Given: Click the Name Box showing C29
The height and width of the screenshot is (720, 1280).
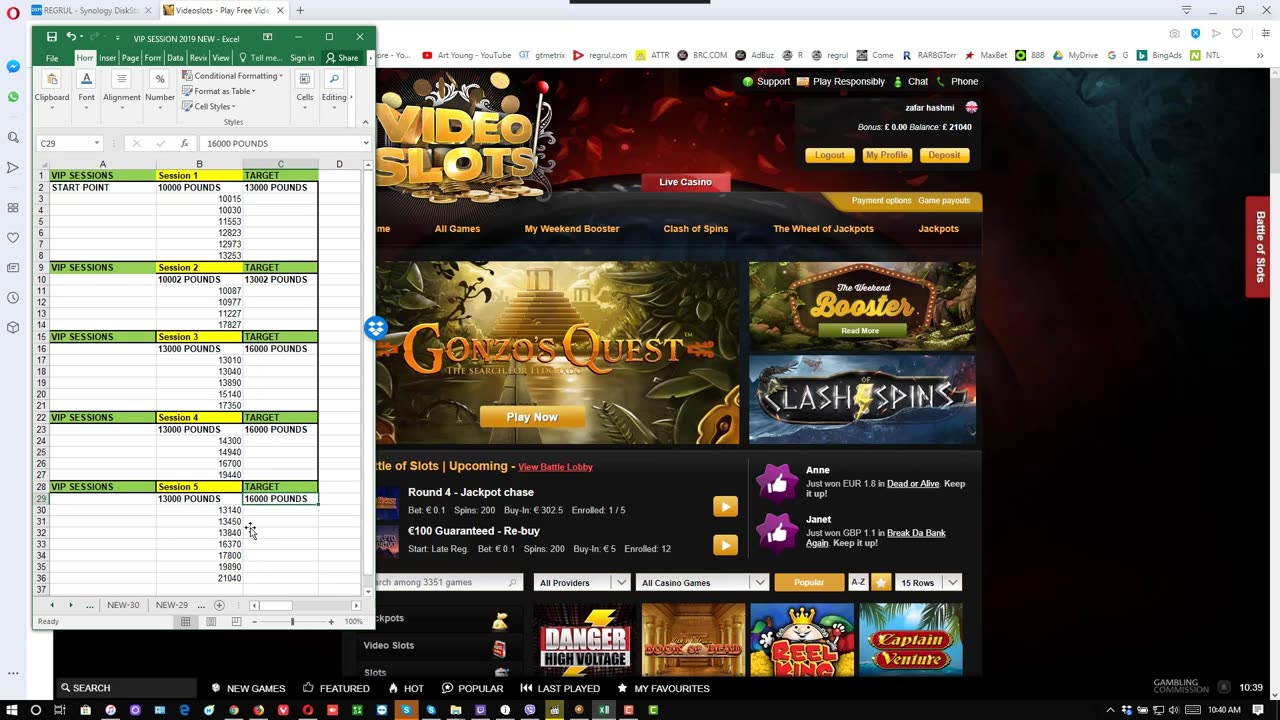Looking at the screenshot, I should [x=70, y=143].
